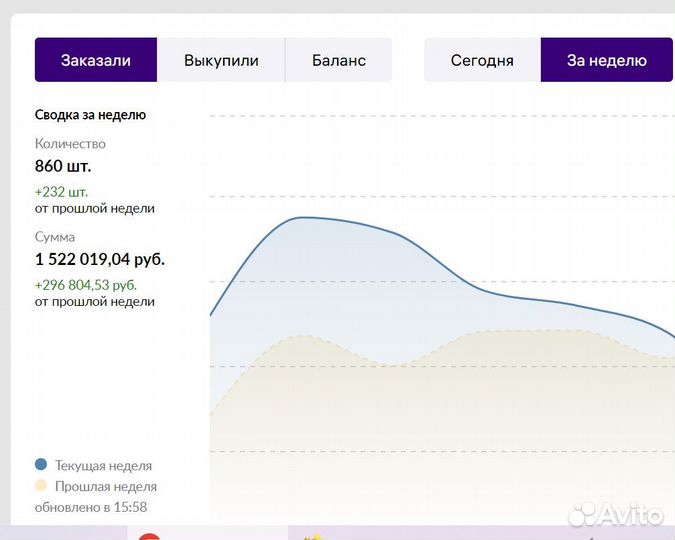Toggle the Текущая неделя series label
The image size is (675, 540).
(x=103, y=465)
